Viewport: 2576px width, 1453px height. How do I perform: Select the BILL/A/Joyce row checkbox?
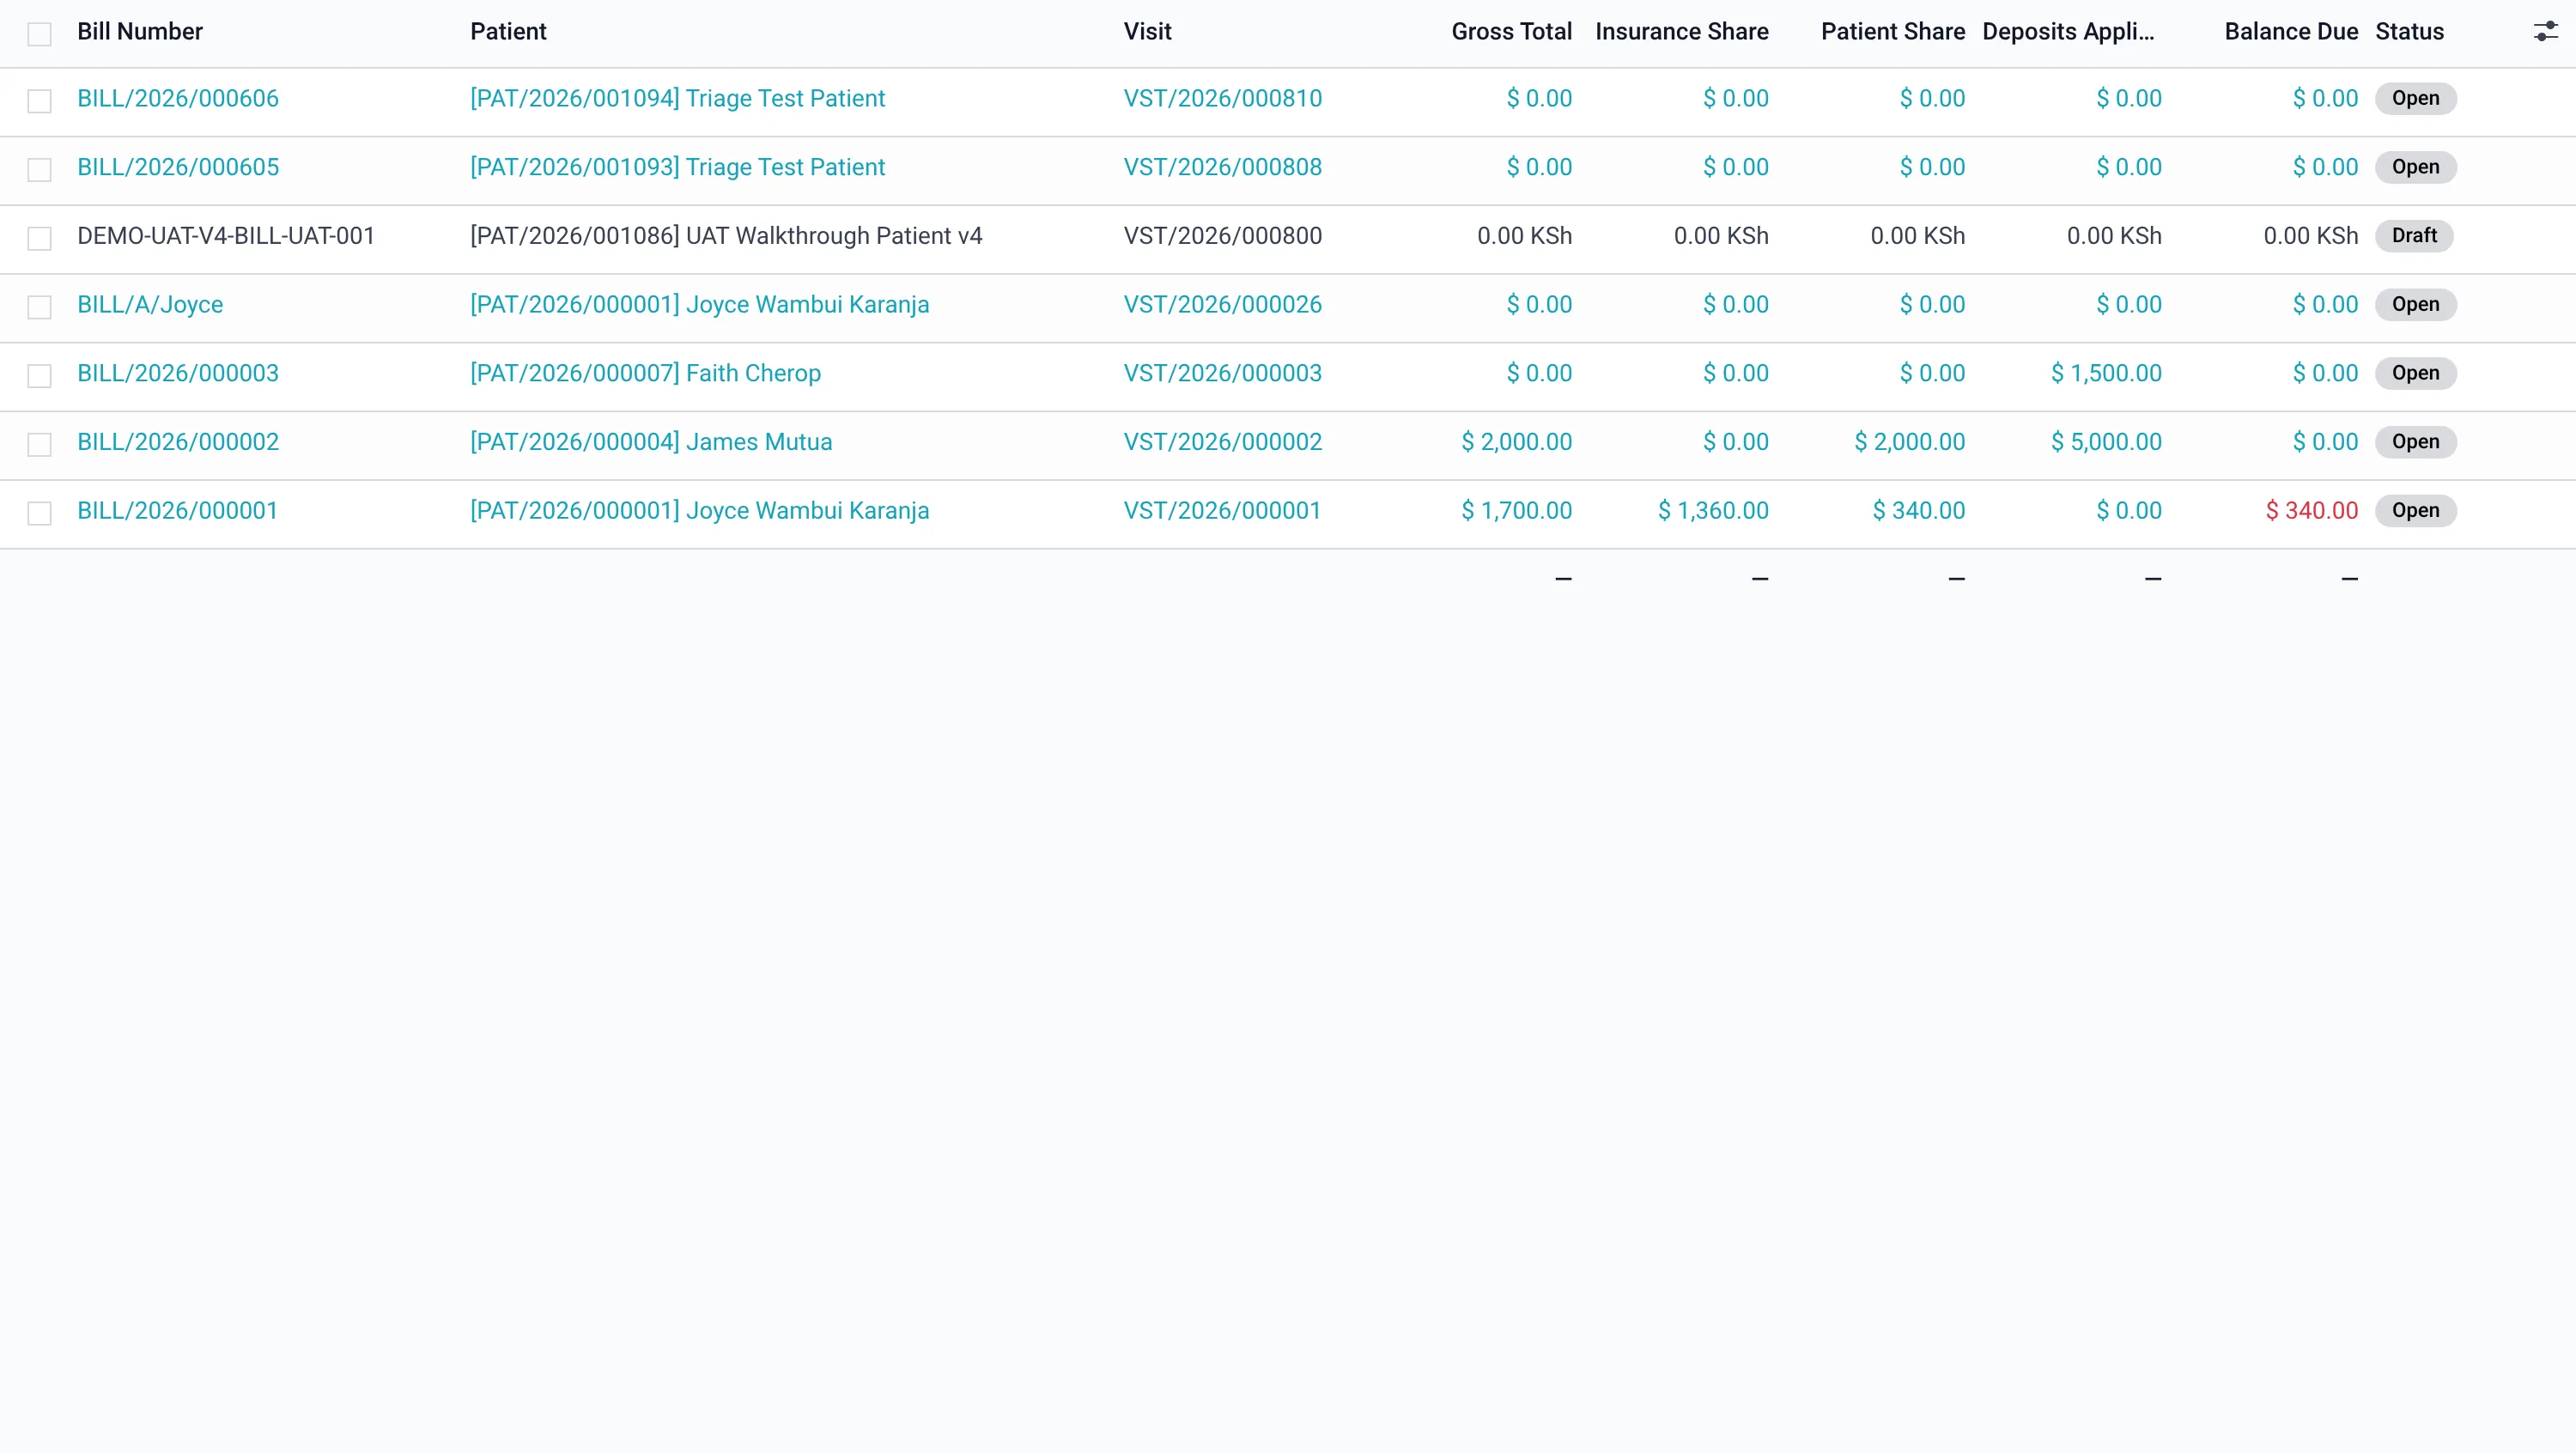[x=39, y=307]
